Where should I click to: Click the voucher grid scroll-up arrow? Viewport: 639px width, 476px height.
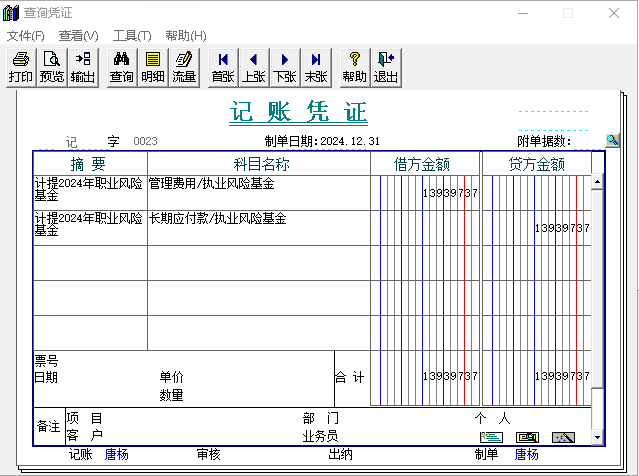click(x=598, y=183)
